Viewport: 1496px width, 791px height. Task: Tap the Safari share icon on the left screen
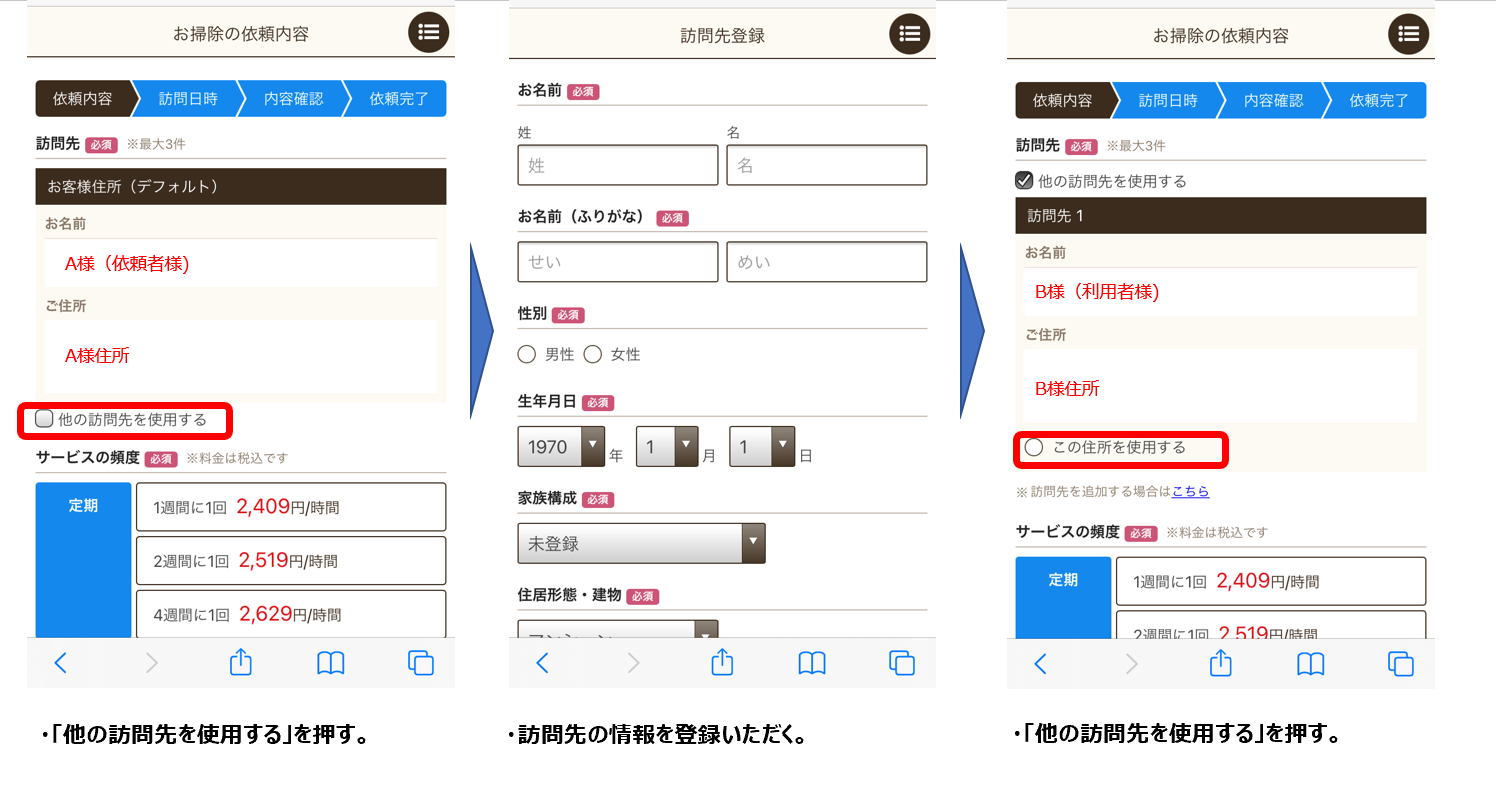coord(240,663)
